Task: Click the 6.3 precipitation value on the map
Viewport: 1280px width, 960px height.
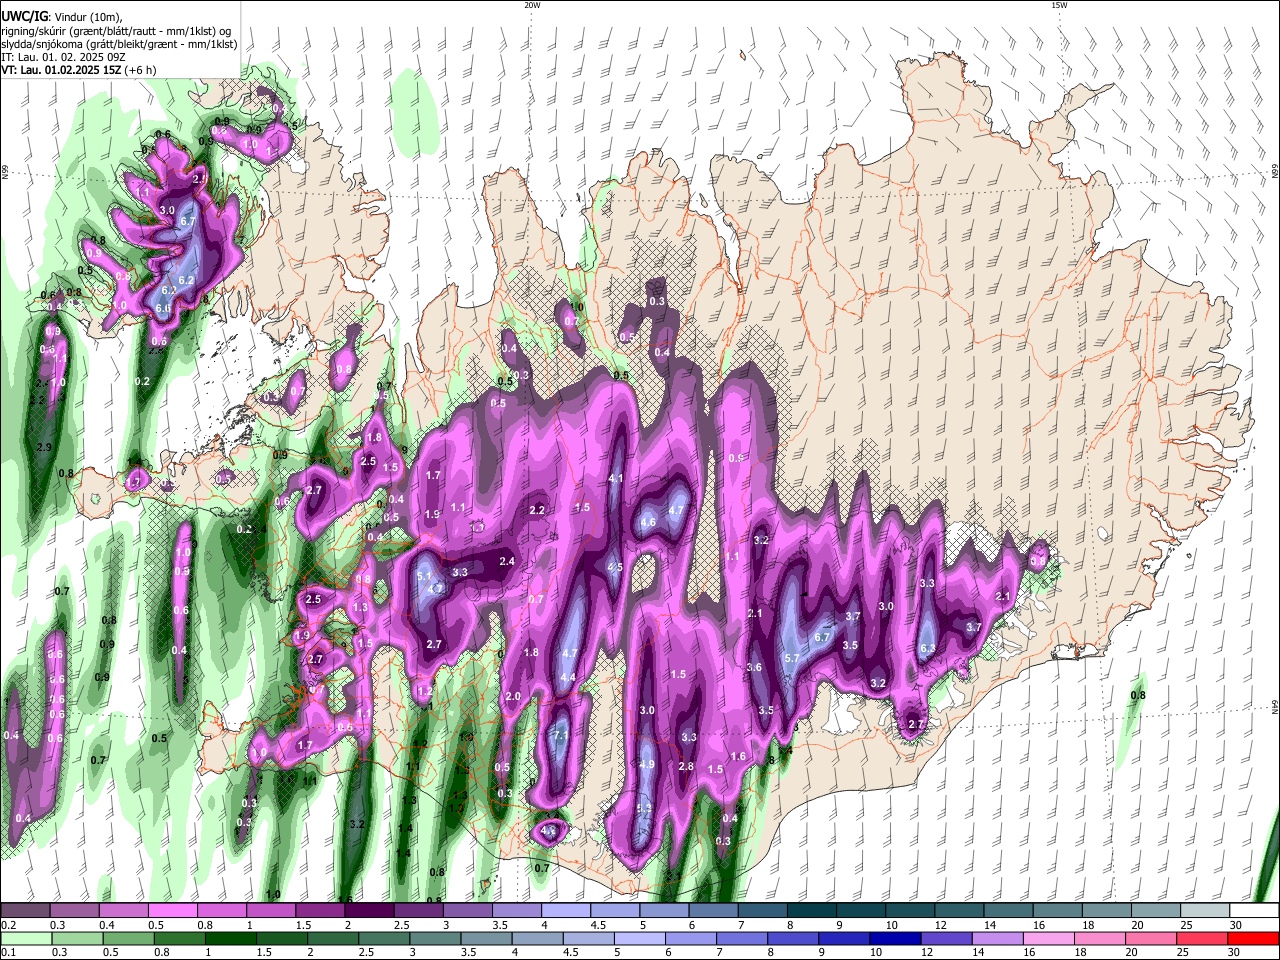Action: tap(927, 648)
